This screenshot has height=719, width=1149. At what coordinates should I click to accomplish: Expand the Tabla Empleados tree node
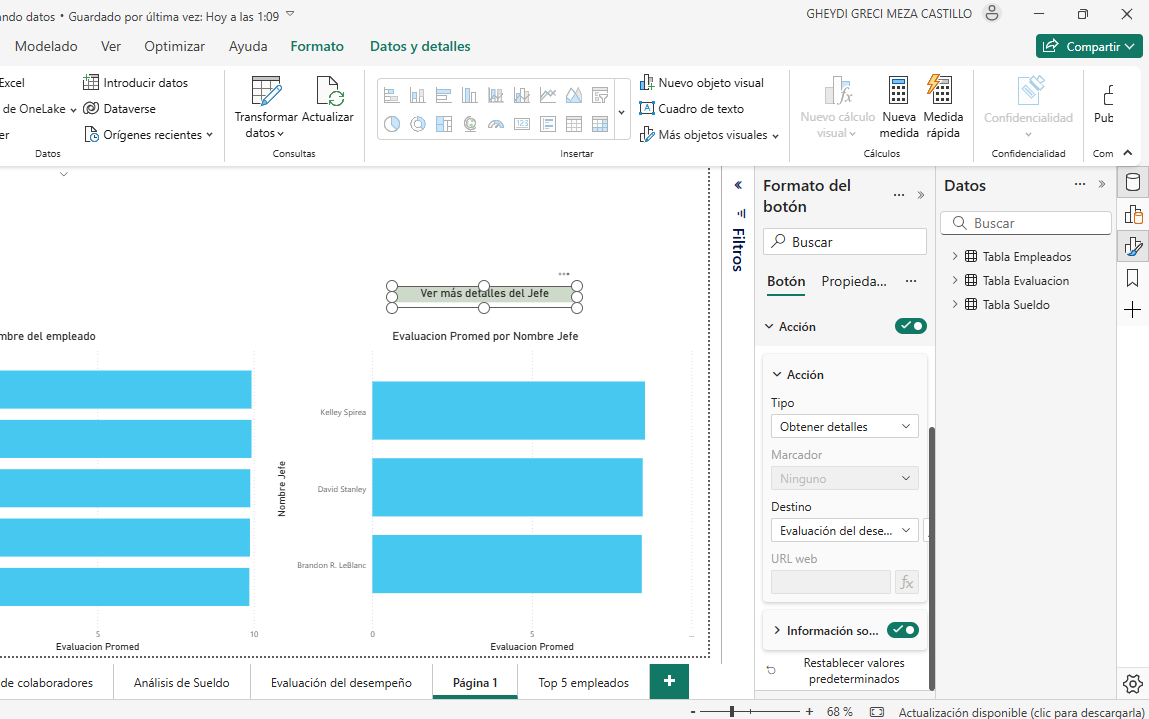955,257
